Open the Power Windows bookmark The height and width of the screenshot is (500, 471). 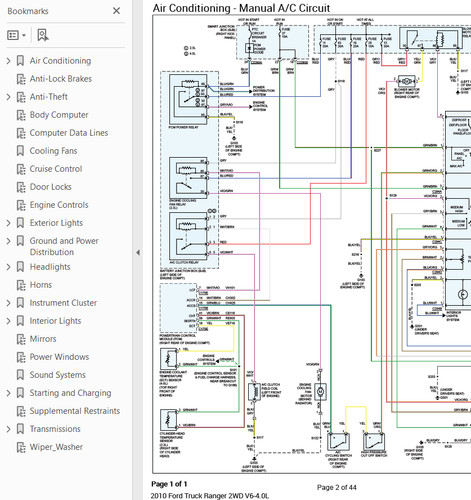point(59,357)
